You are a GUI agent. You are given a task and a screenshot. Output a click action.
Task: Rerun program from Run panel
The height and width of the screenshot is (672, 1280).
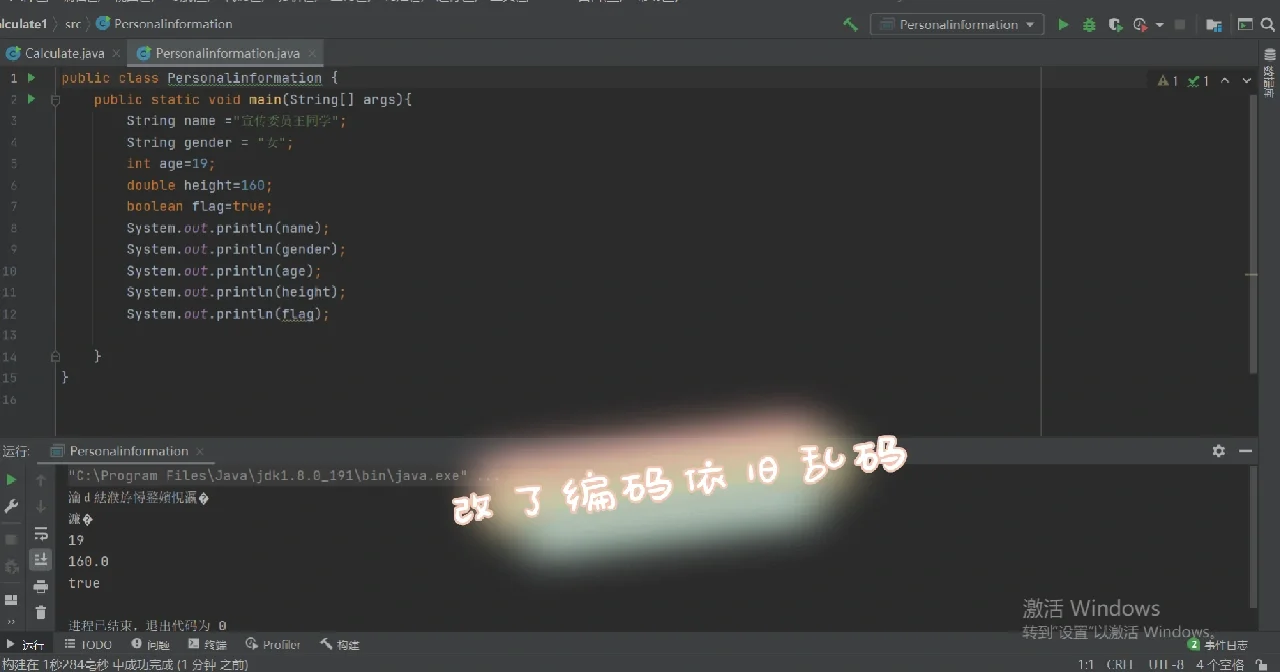point(12,480)
